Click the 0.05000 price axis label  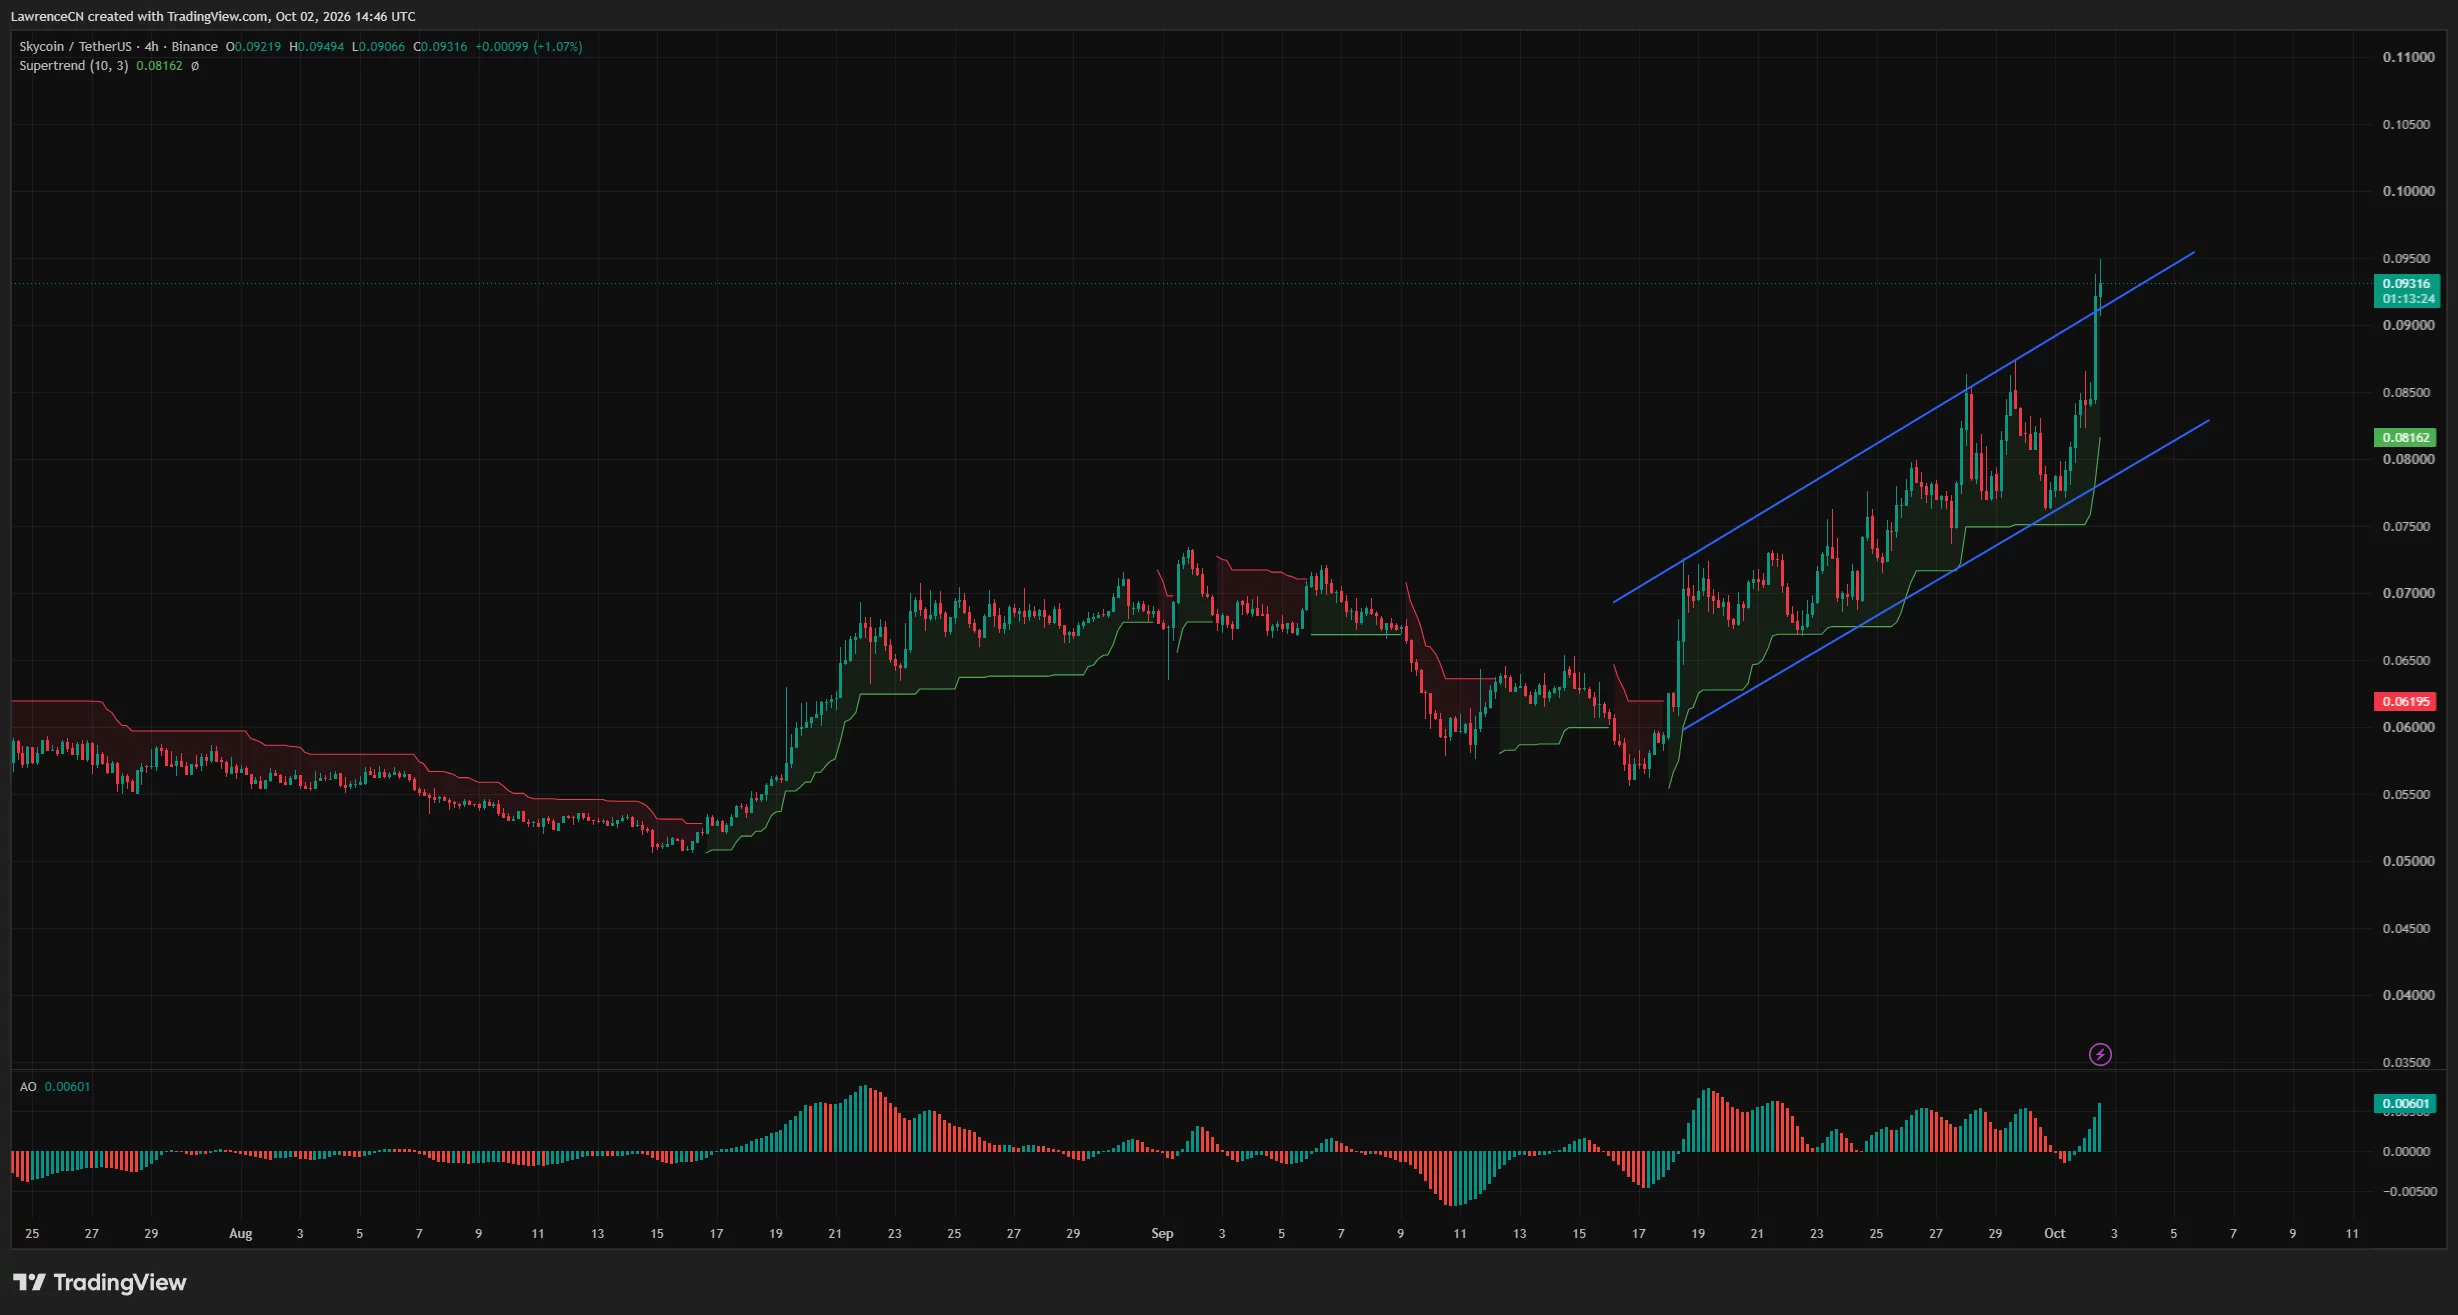click(2408, 861)
